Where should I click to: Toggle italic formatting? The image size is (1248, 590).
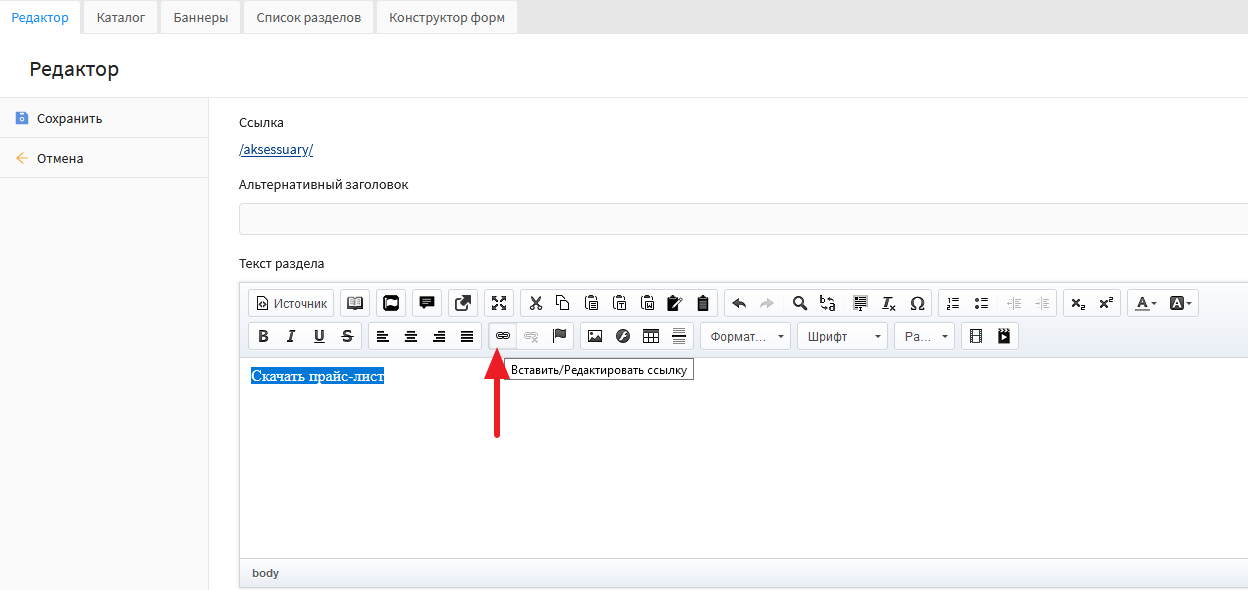click(291, 336)
